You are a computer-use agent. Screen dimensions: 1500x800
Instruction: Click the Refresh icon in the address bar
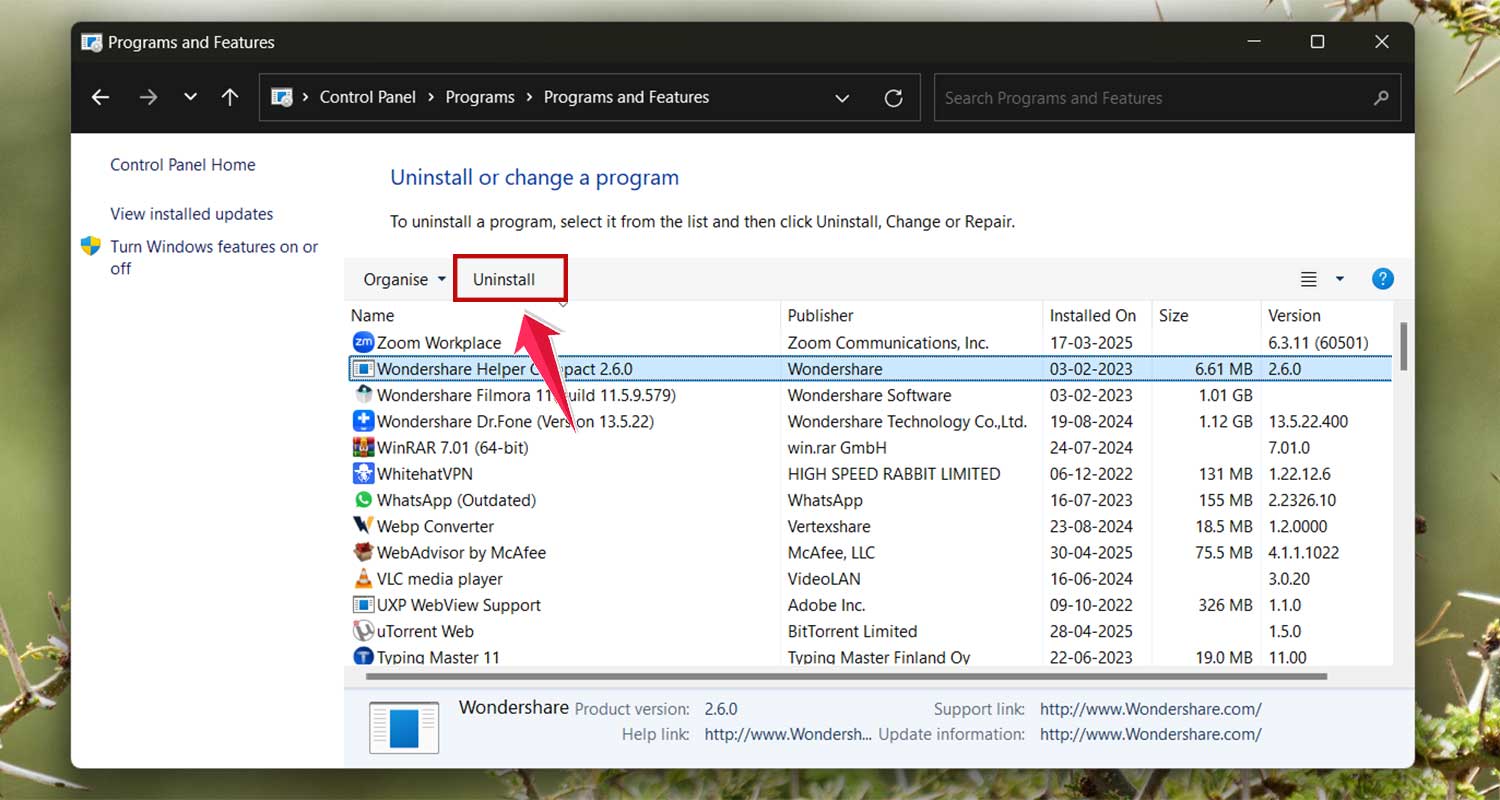point(893,97)
